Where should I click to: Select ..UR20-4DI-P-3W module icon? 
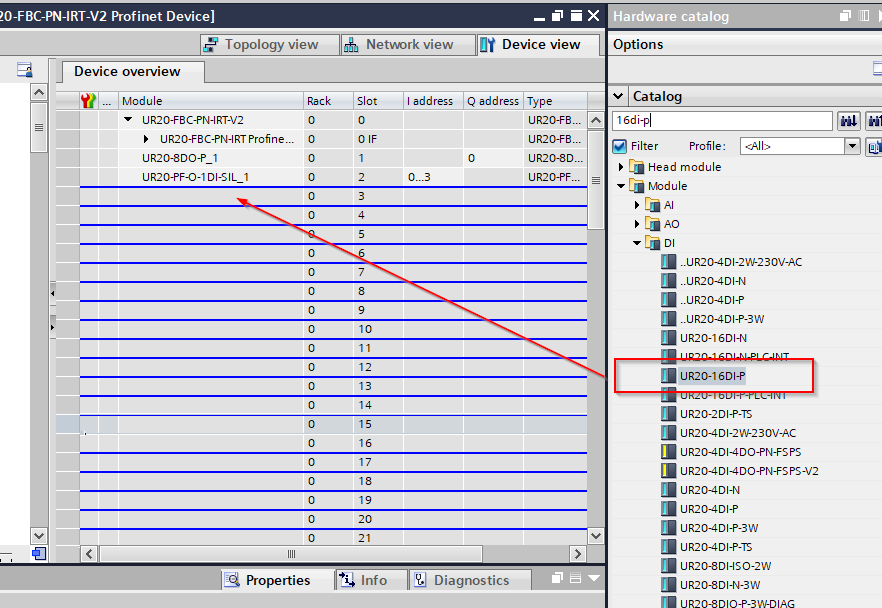(x=668, y=319)
